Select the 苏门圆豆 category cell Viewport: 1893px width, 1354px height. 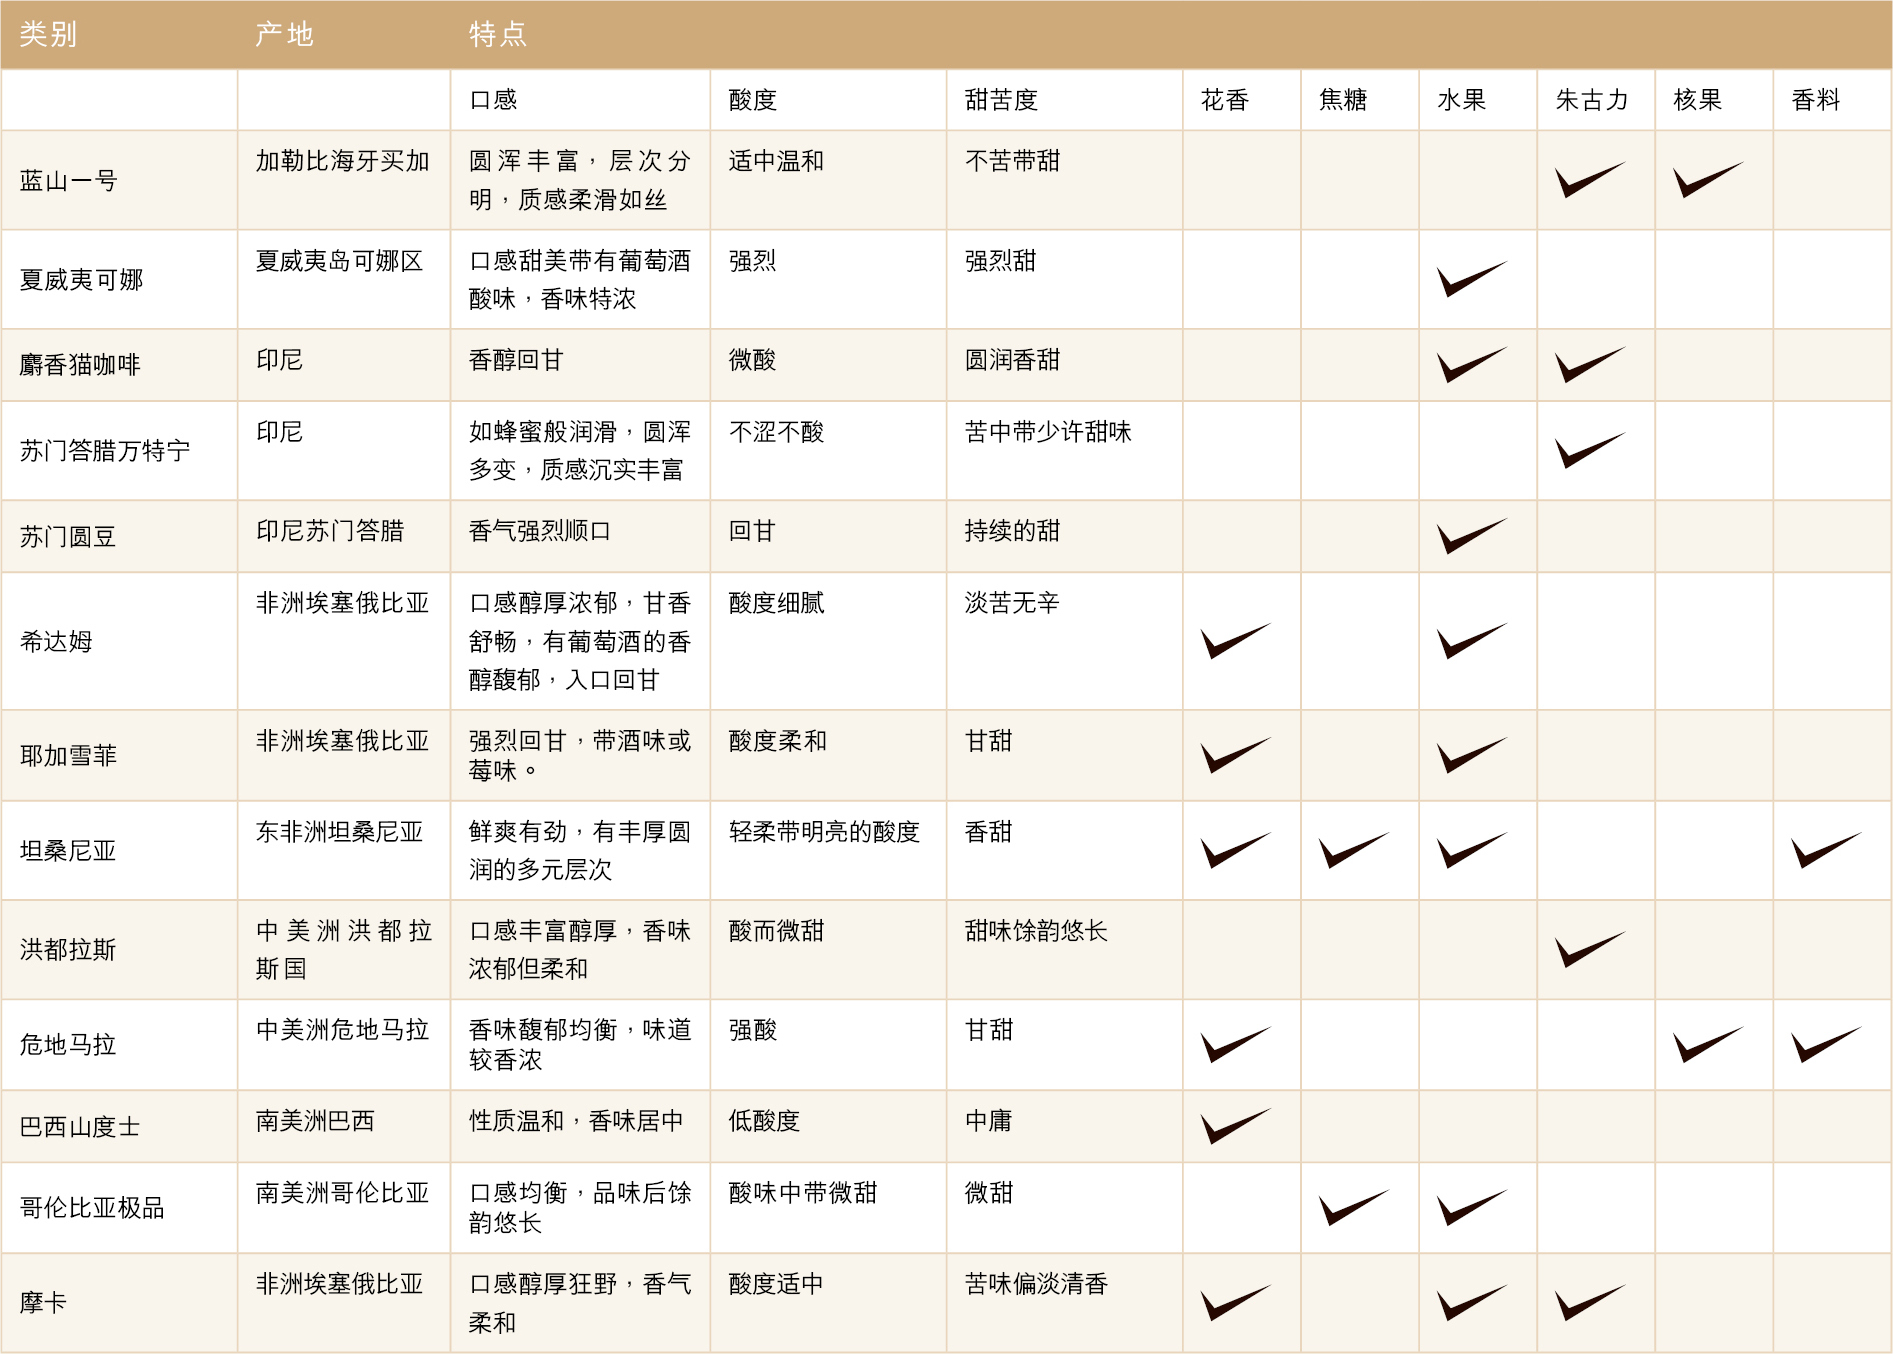click(119, 536)
